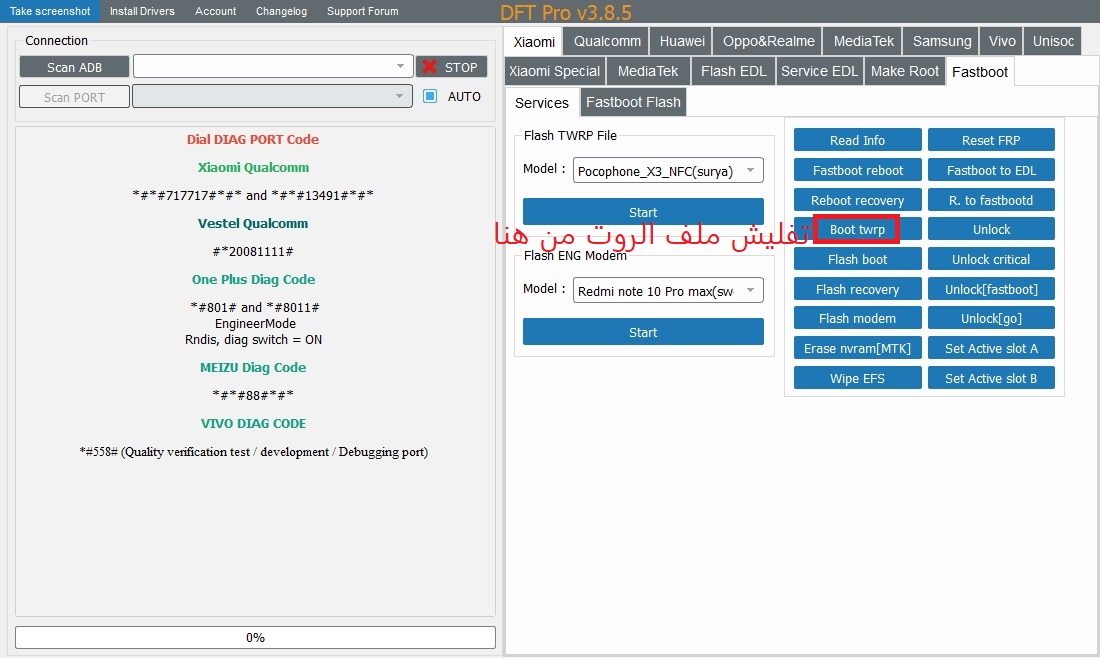The image size is (1100, 658).
Task: Click the Fastboot reboot button
Action: click(857, 170)
